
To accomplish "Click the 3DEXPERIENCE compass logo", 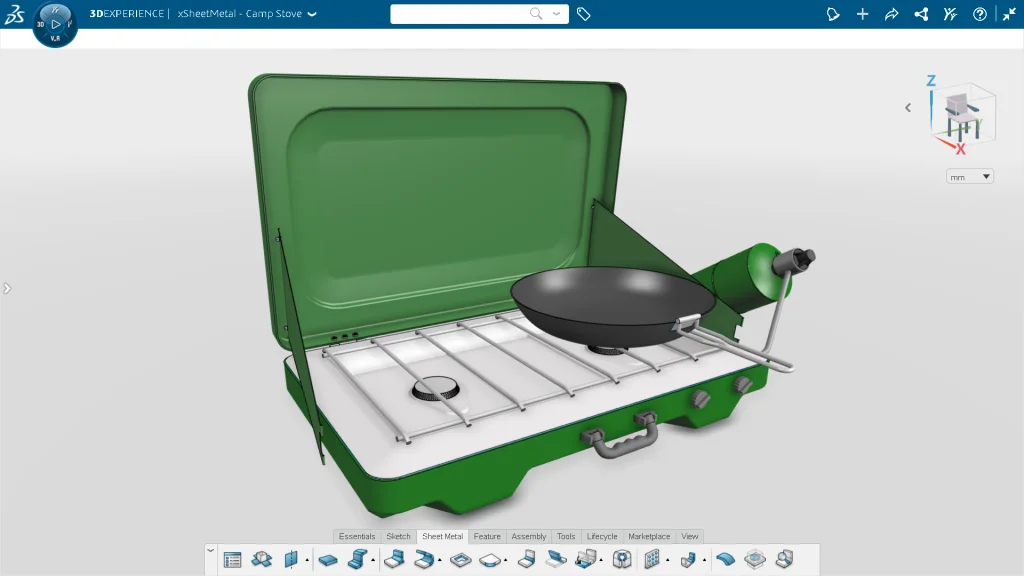I will 55,20.
